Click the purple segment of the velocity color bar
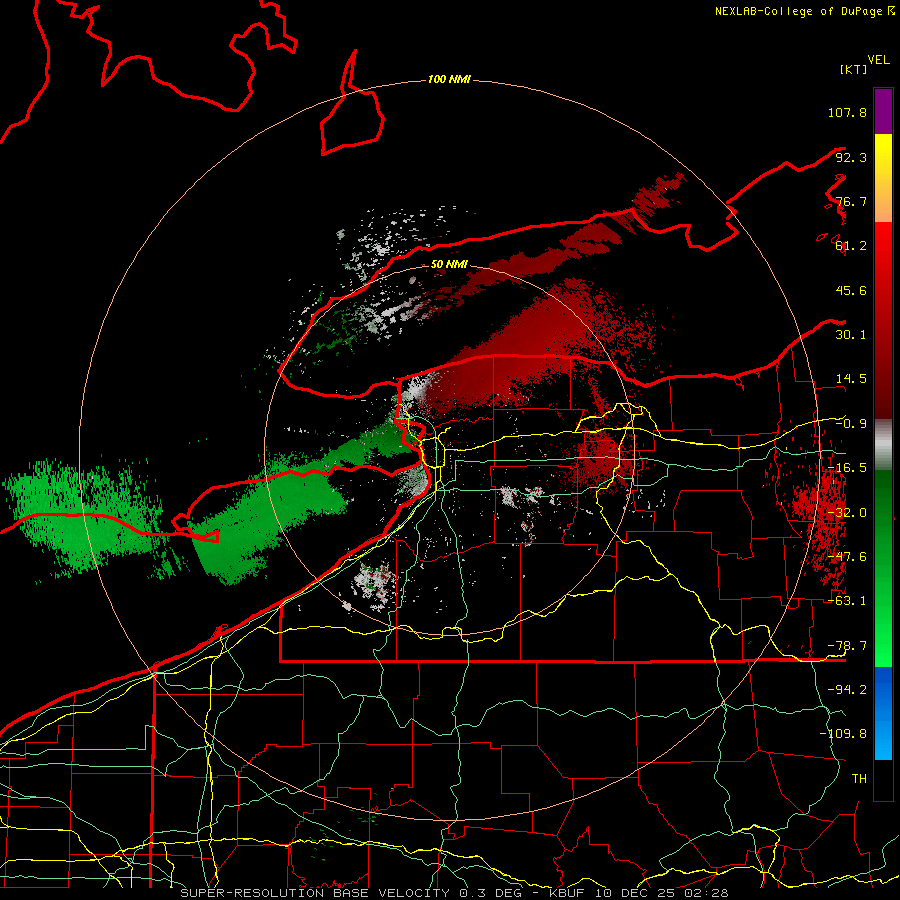 coord(883,111)
